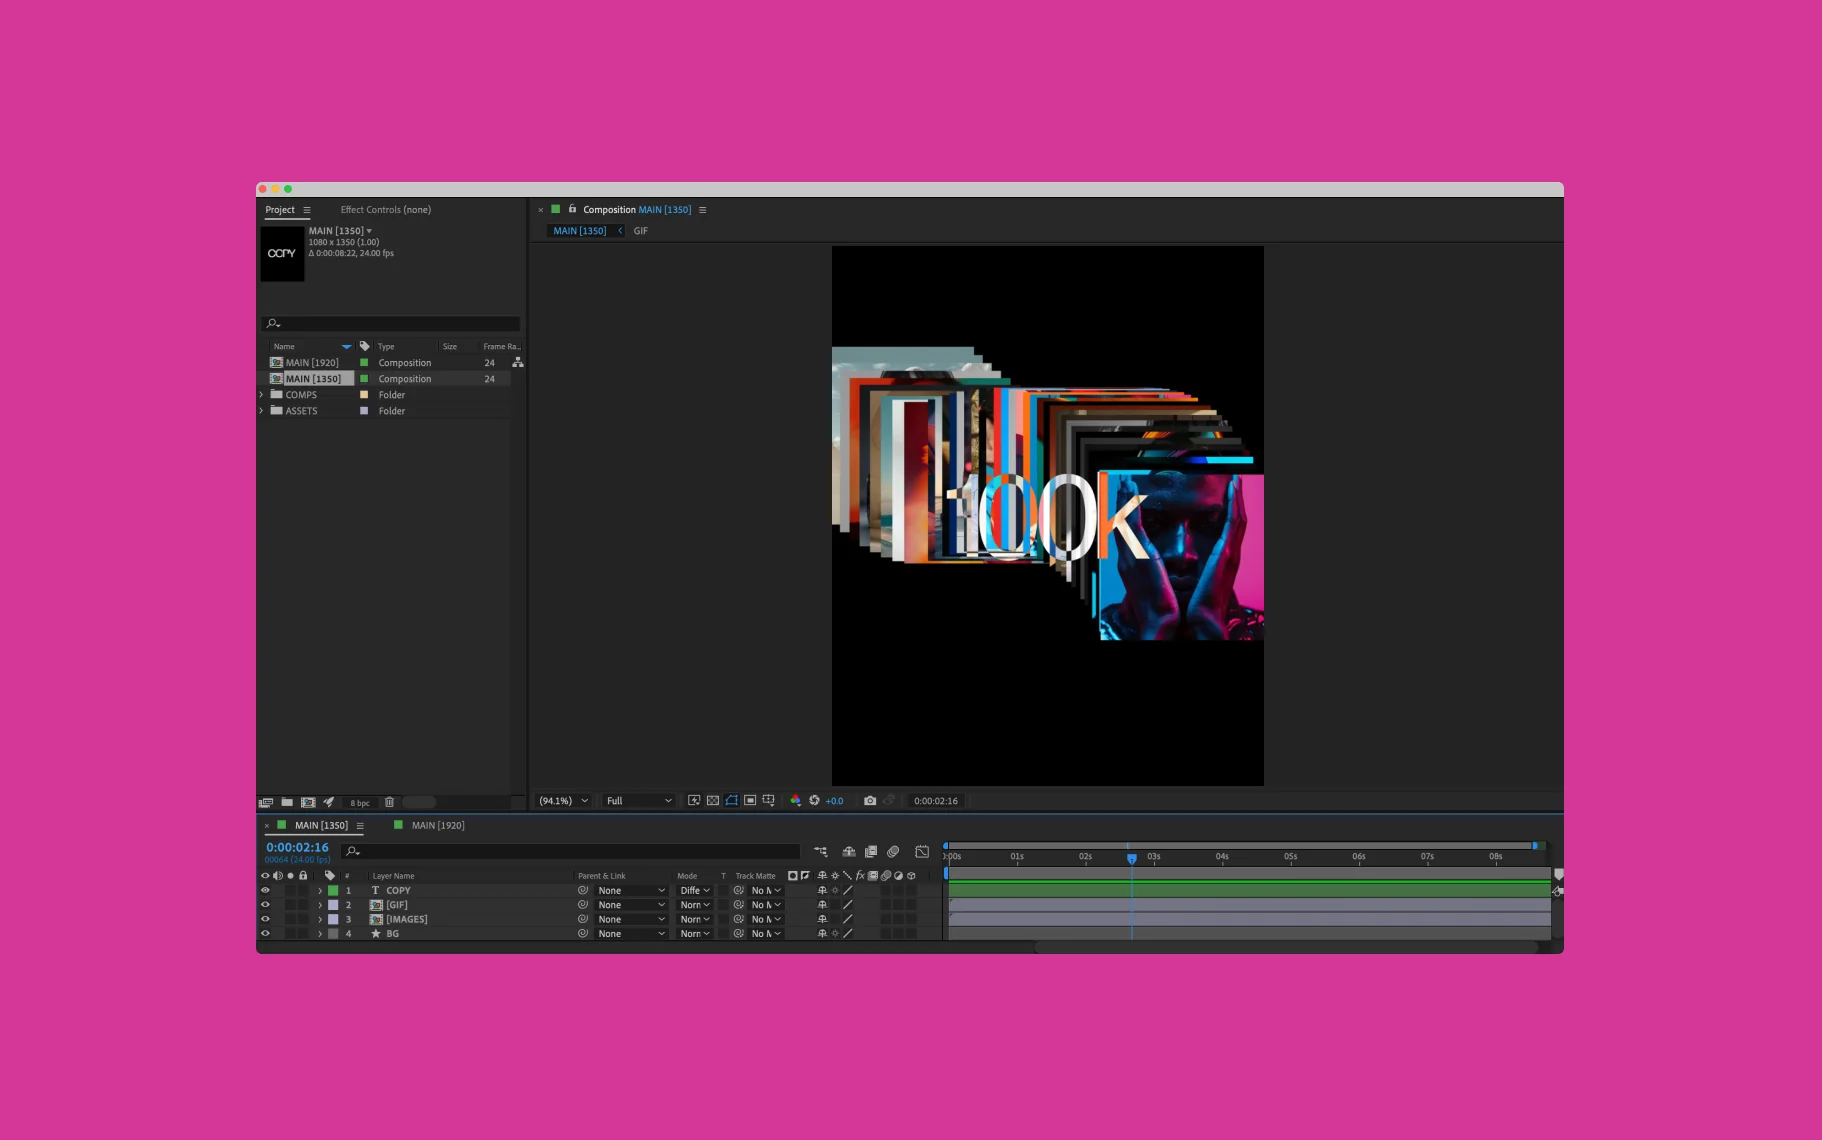Click the snapshot camera icon
Viewport: 1822px width, 1140px height.
coord(869,801)
